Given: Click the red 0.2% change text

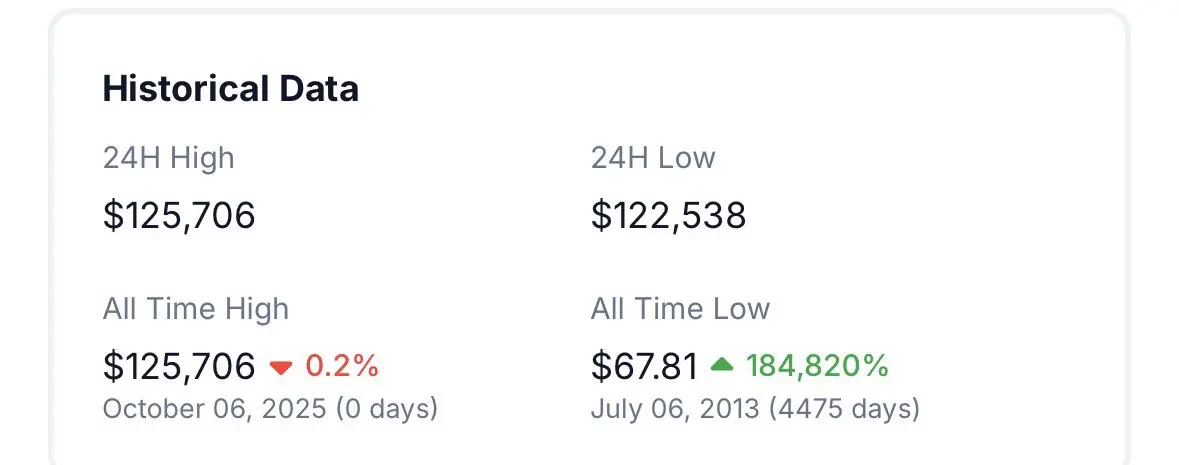Looking at the screenshot, I should (341, 367).
